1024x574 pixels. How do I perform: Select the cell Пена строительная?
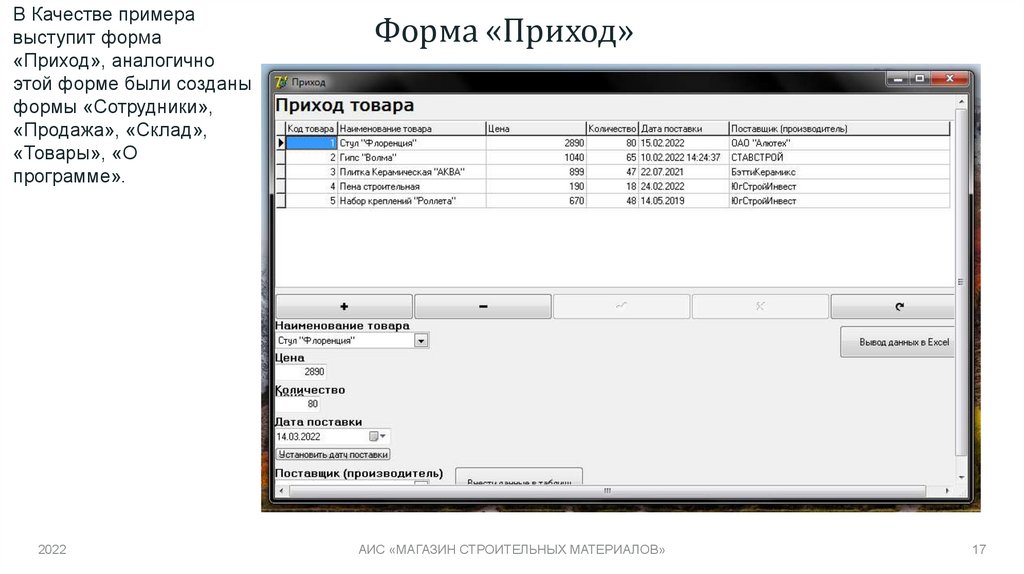(411, 186)
